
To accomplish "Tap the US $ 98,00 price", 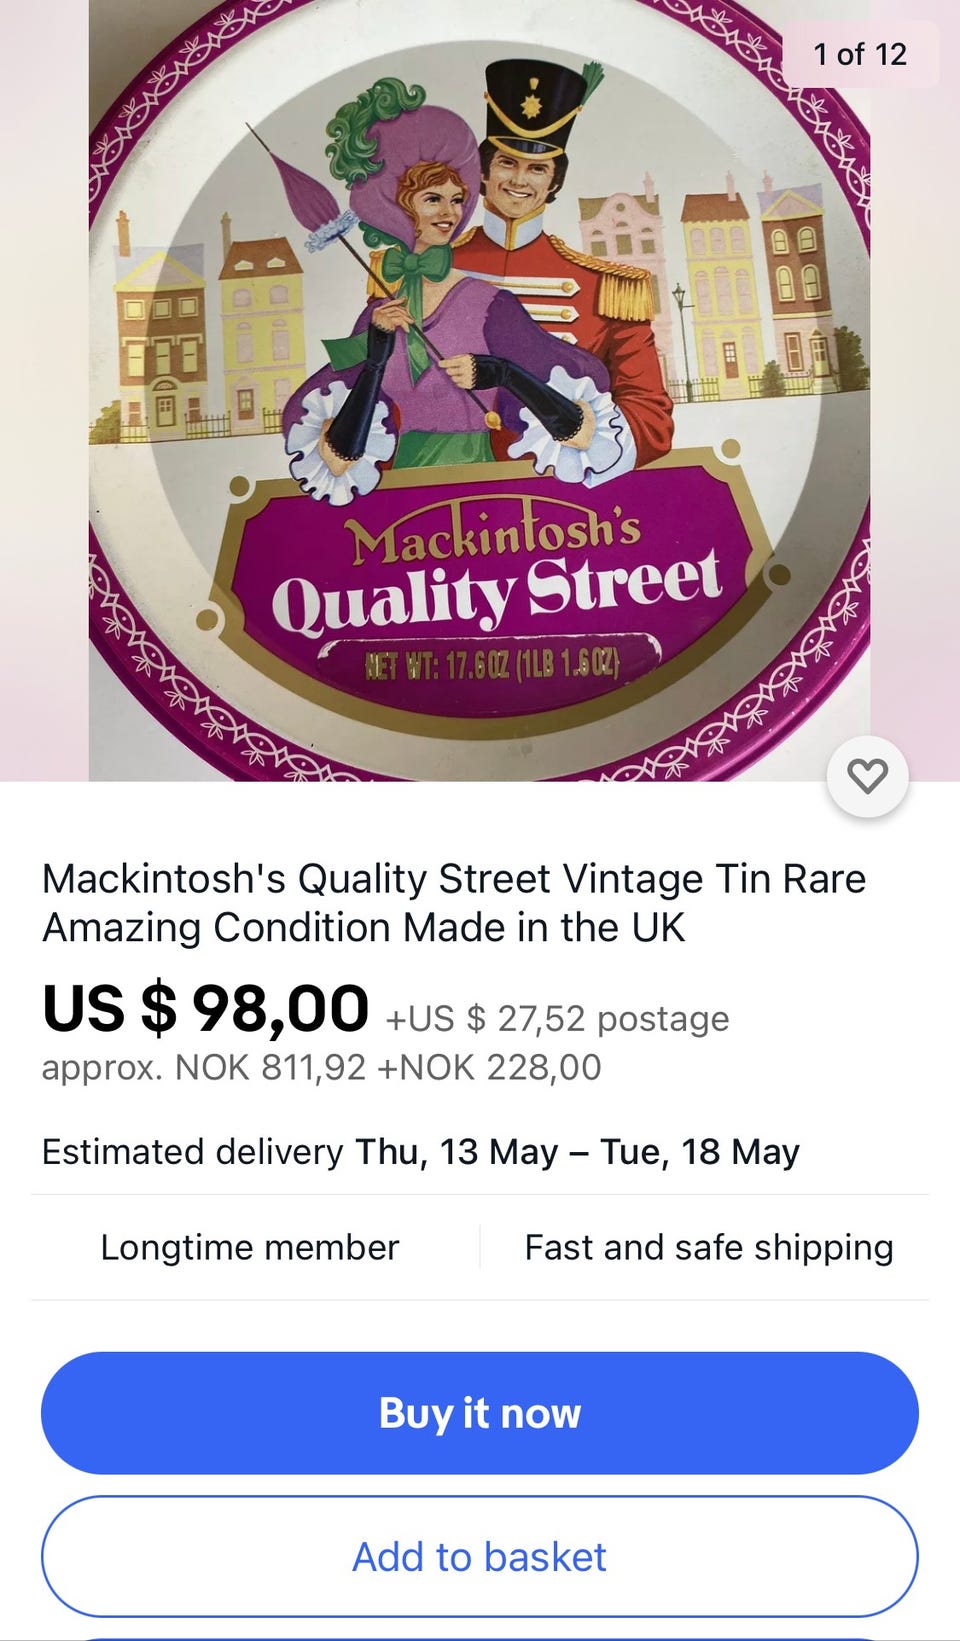I will tap(206, 1008).
